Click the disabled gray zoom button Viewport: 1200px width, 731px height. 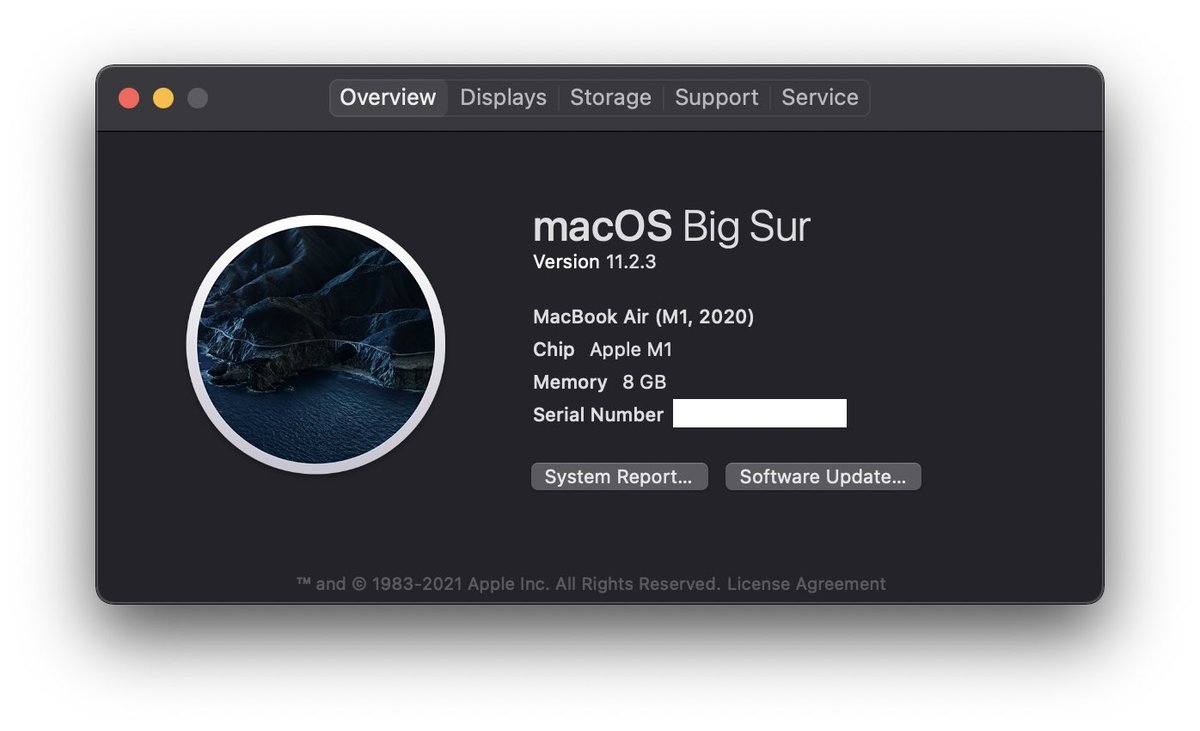(198, 98)
